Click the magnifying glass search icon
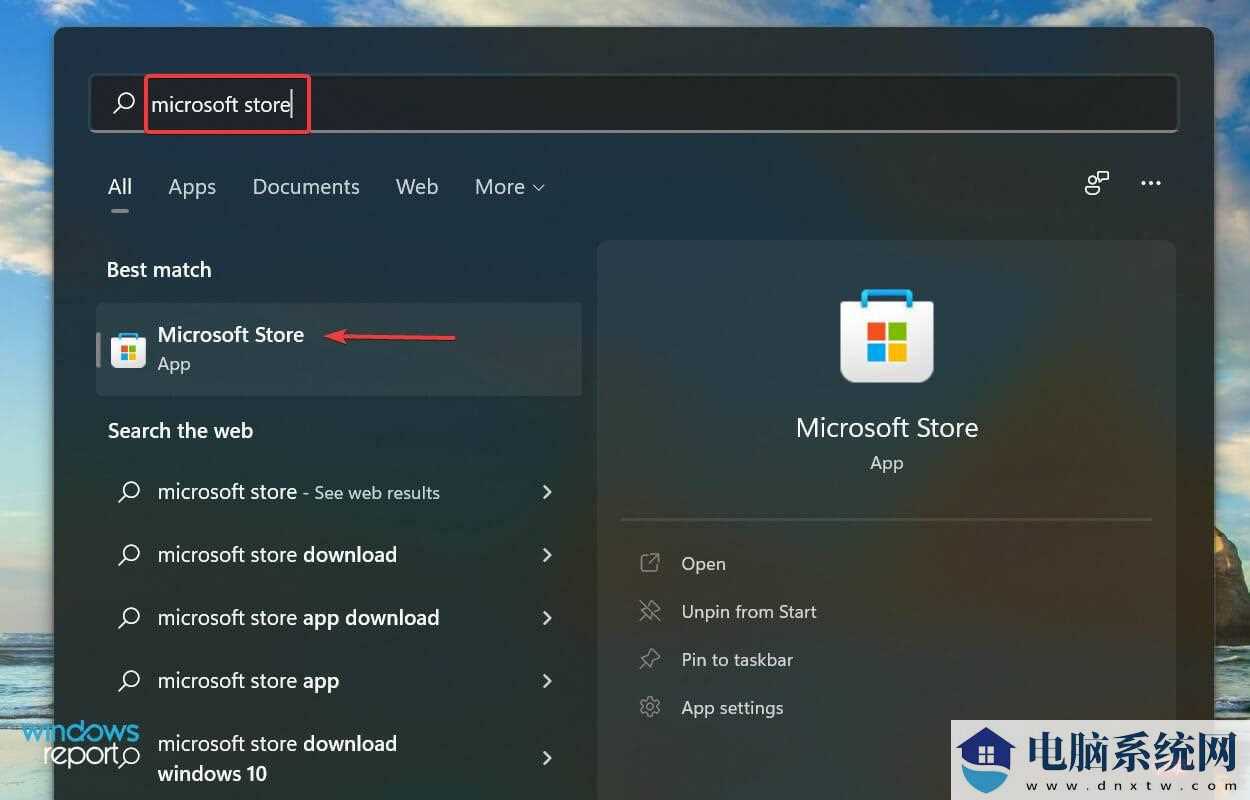 pos(123,103)
